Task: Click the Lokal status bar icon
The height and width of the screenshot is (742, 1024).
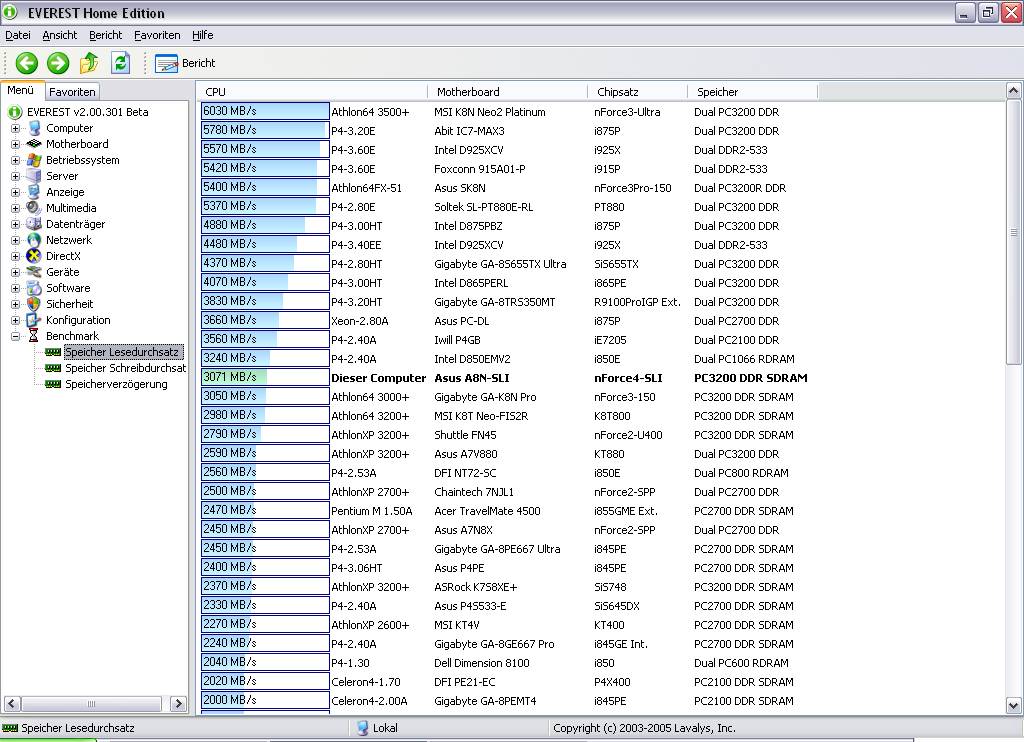Action: [x=362, y=728]
